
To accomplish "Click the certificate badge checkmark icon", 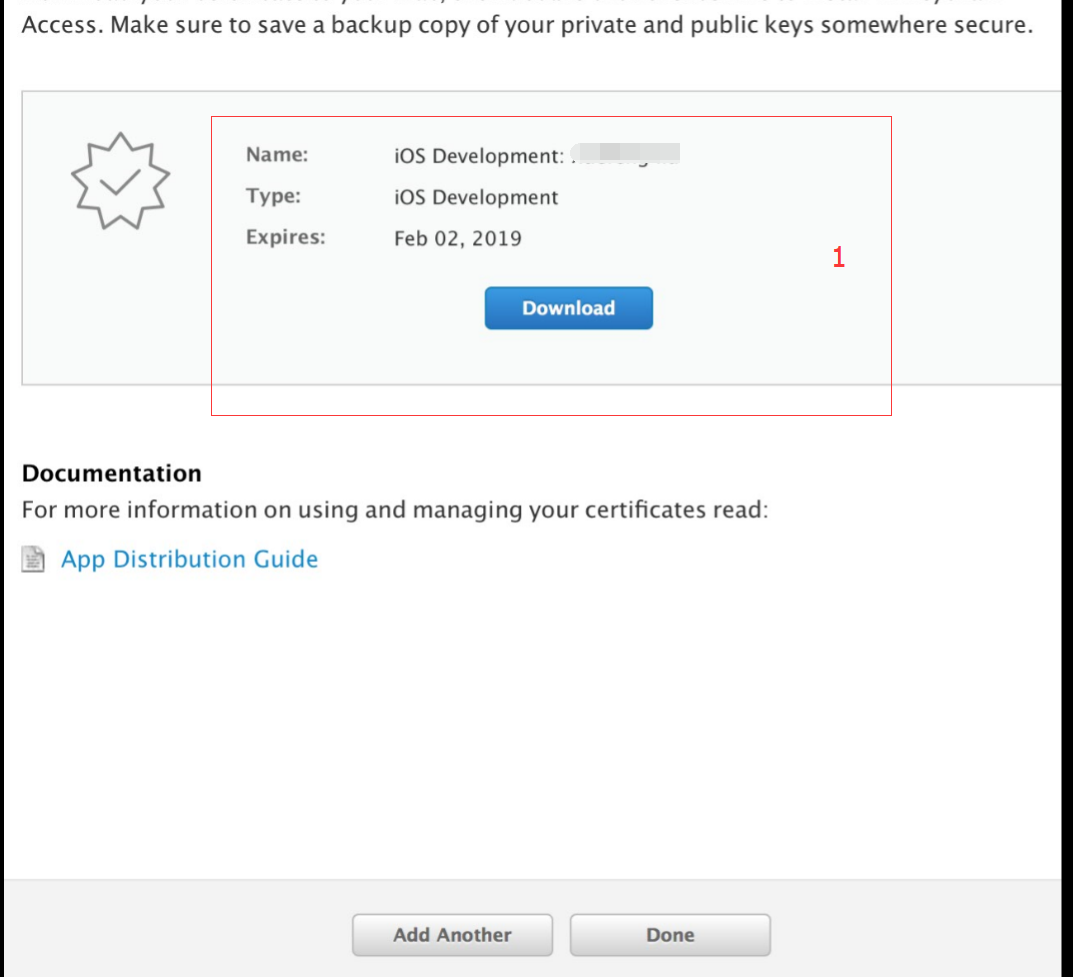I will (x=120, y=183).
